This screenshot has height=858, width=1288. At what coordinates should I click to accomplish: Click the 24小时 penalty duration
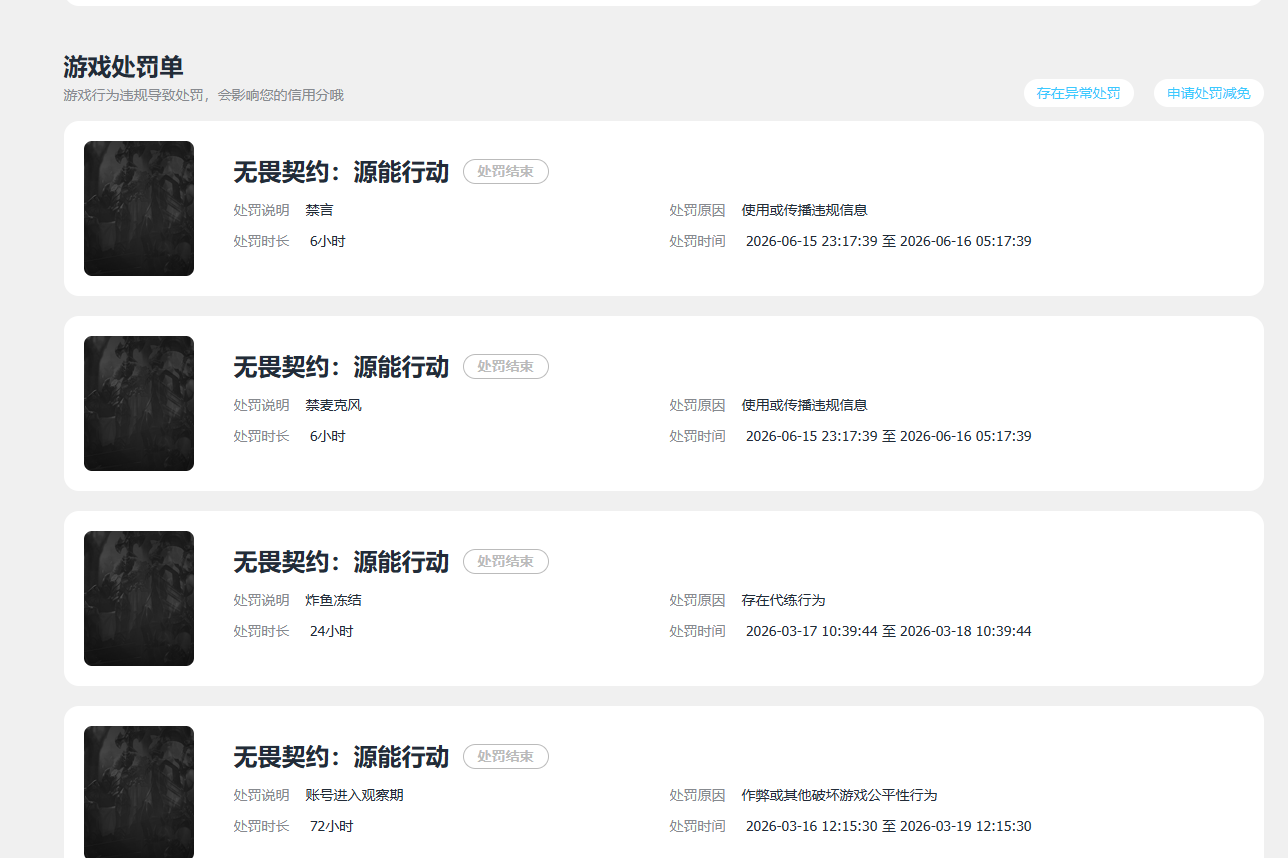[x=331, y=631]
